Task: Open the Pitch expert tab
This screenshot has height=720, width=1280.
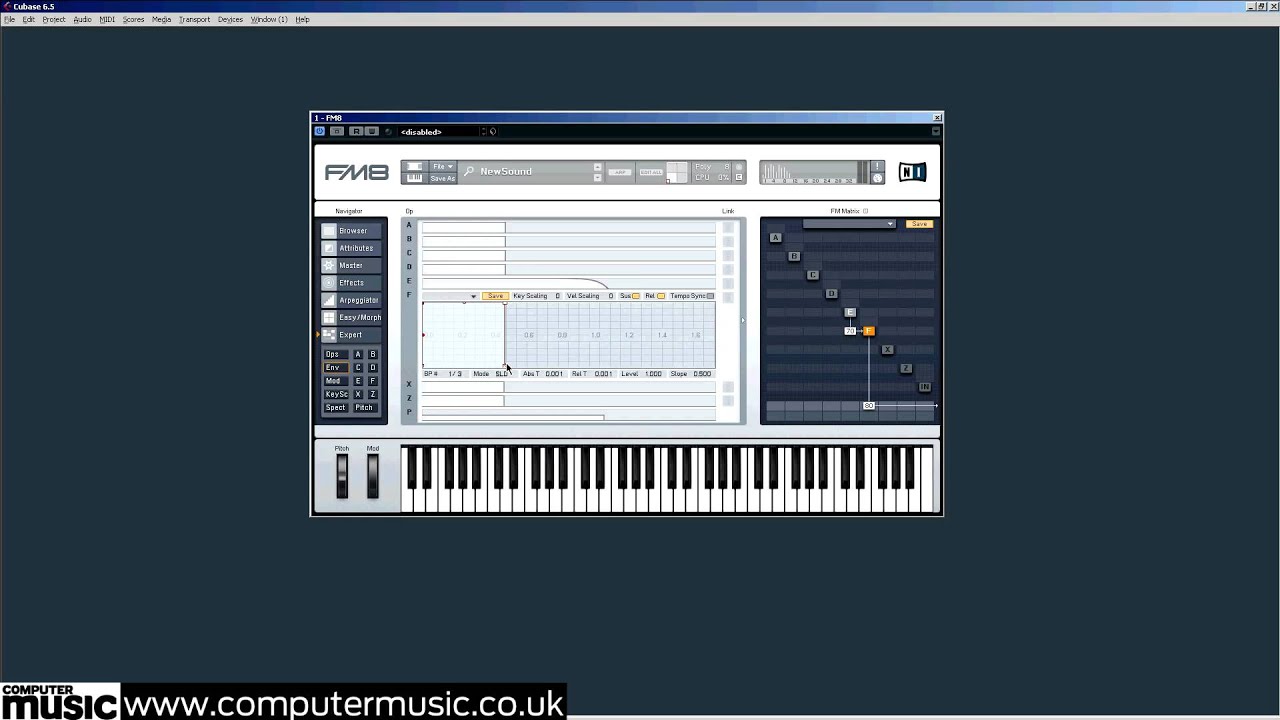Action: [364, 408]
